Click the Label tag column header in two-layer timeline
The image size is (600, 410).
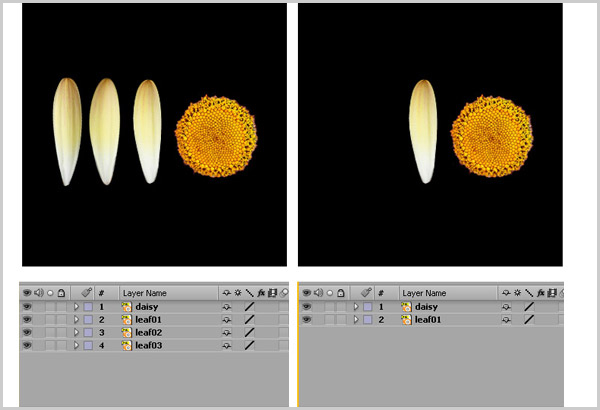[x=366, y=292]
